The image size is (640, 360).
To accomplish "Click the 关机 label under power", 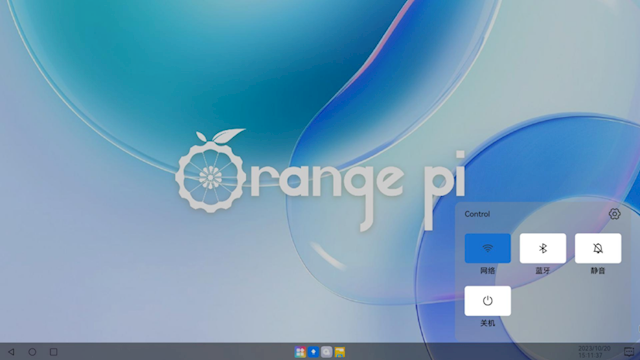I will tap(487, 323).
